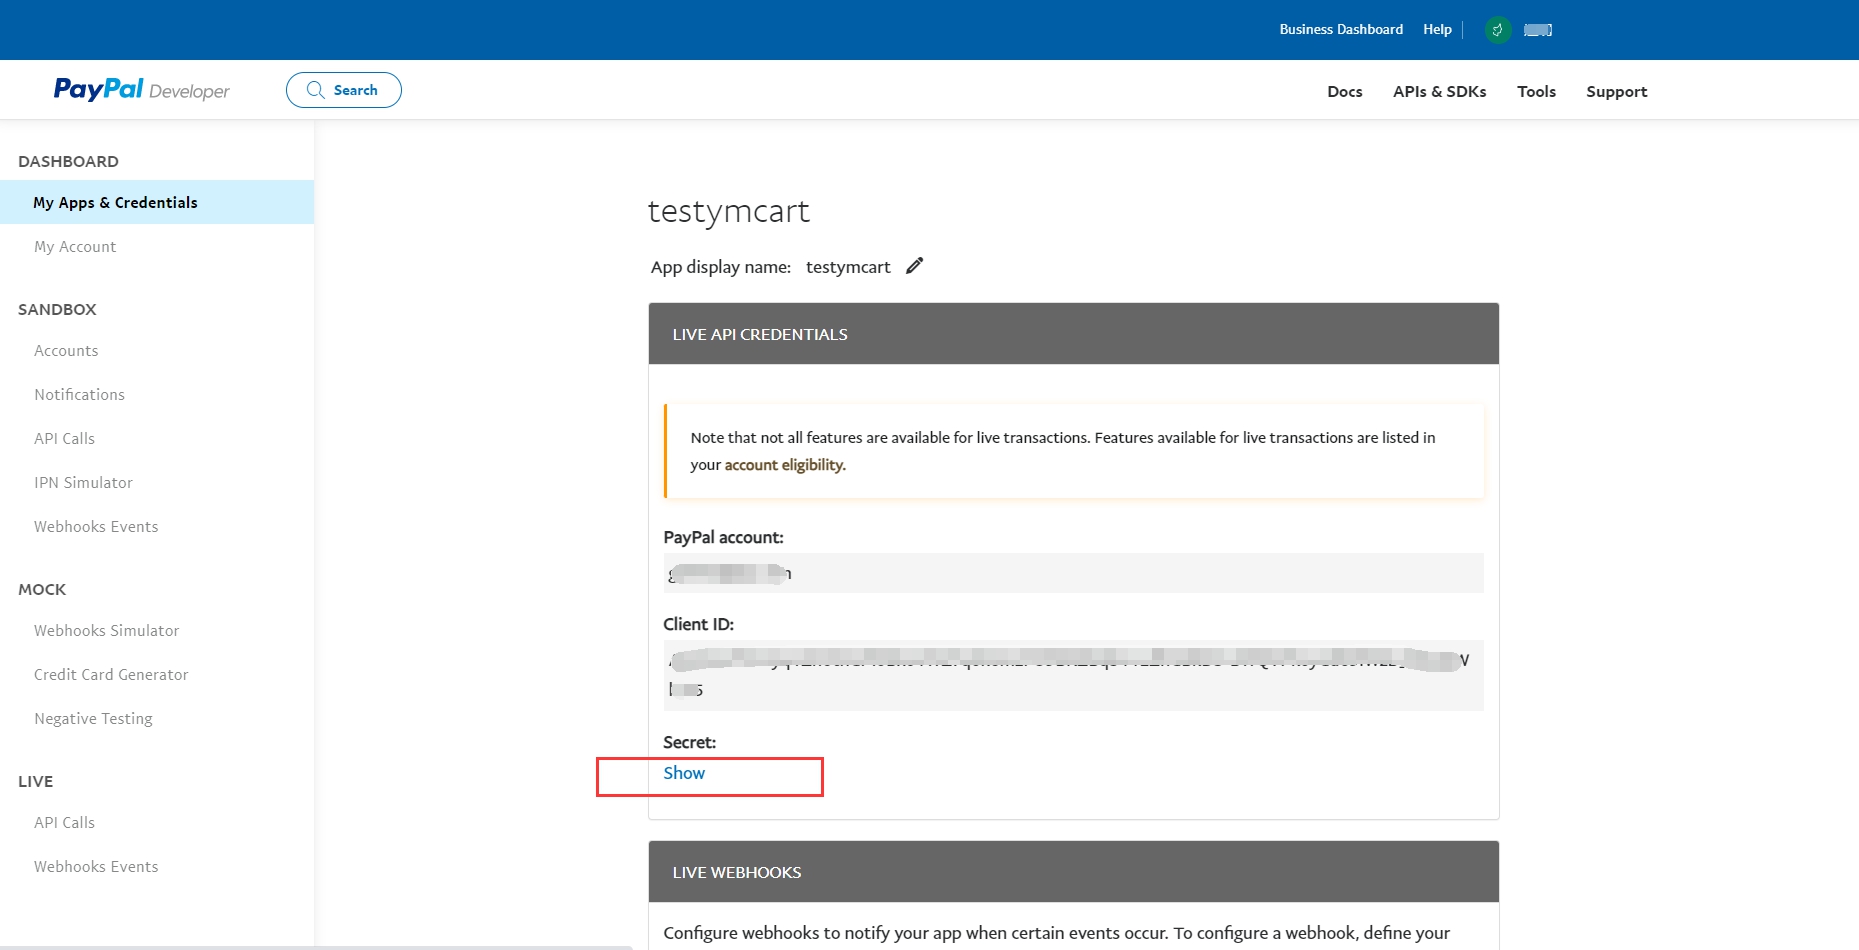Click the PayPal account field
This screenshot has width=1859, height=950.
tap(1073, 573)
